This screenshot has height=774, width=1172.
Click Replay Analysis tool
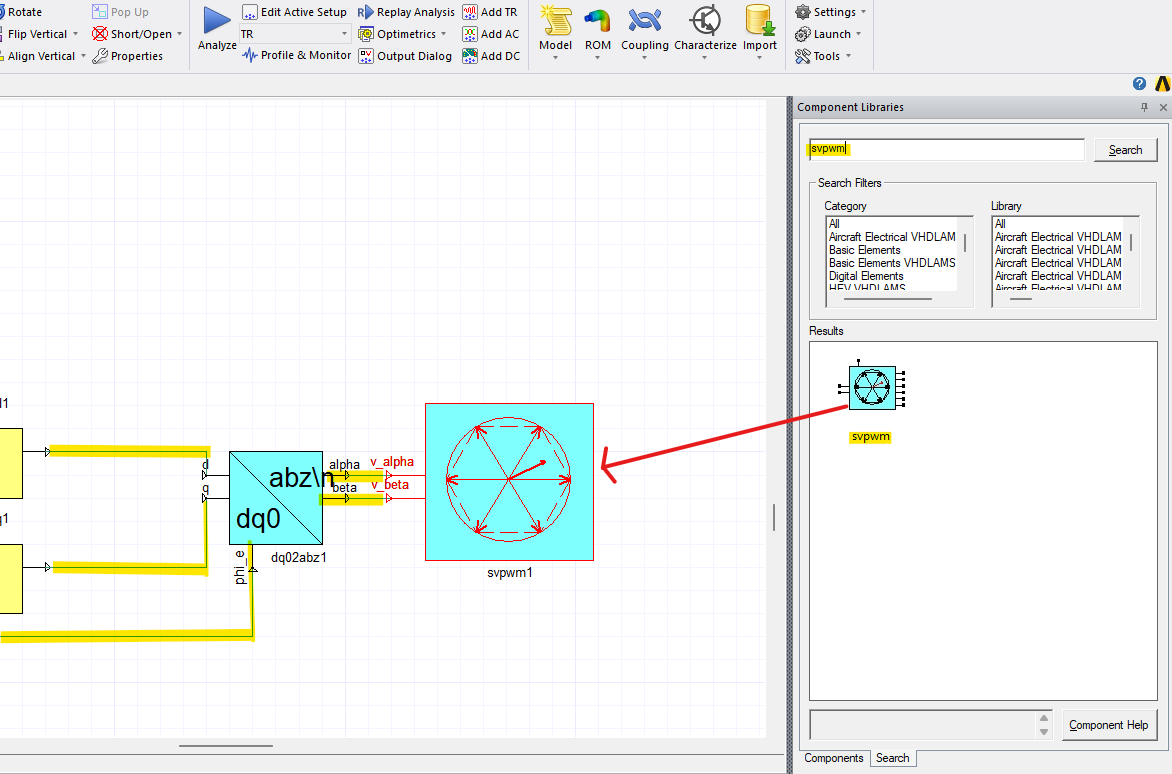[x=406, y=12]
